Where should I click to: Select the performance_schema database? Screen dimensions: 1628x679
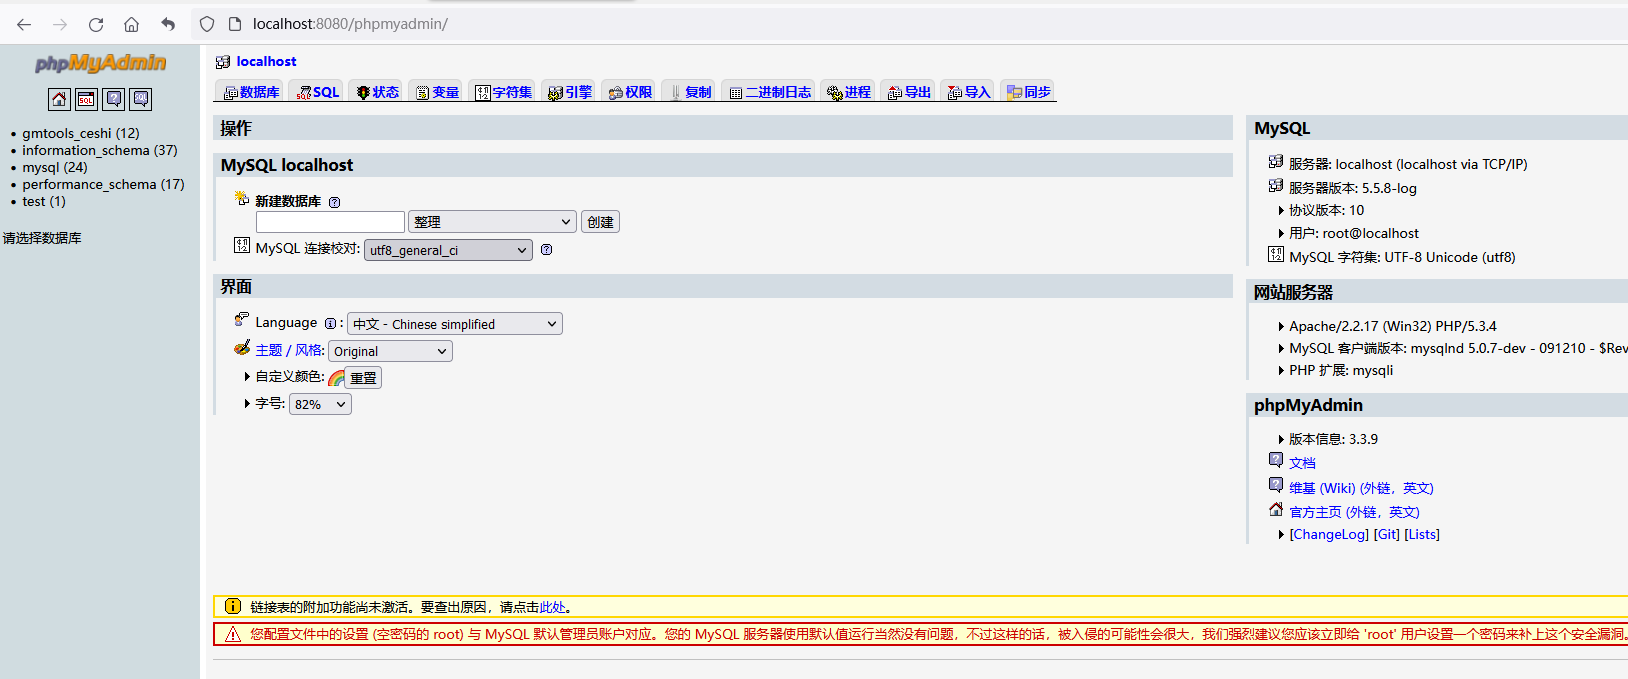point(103,184)
